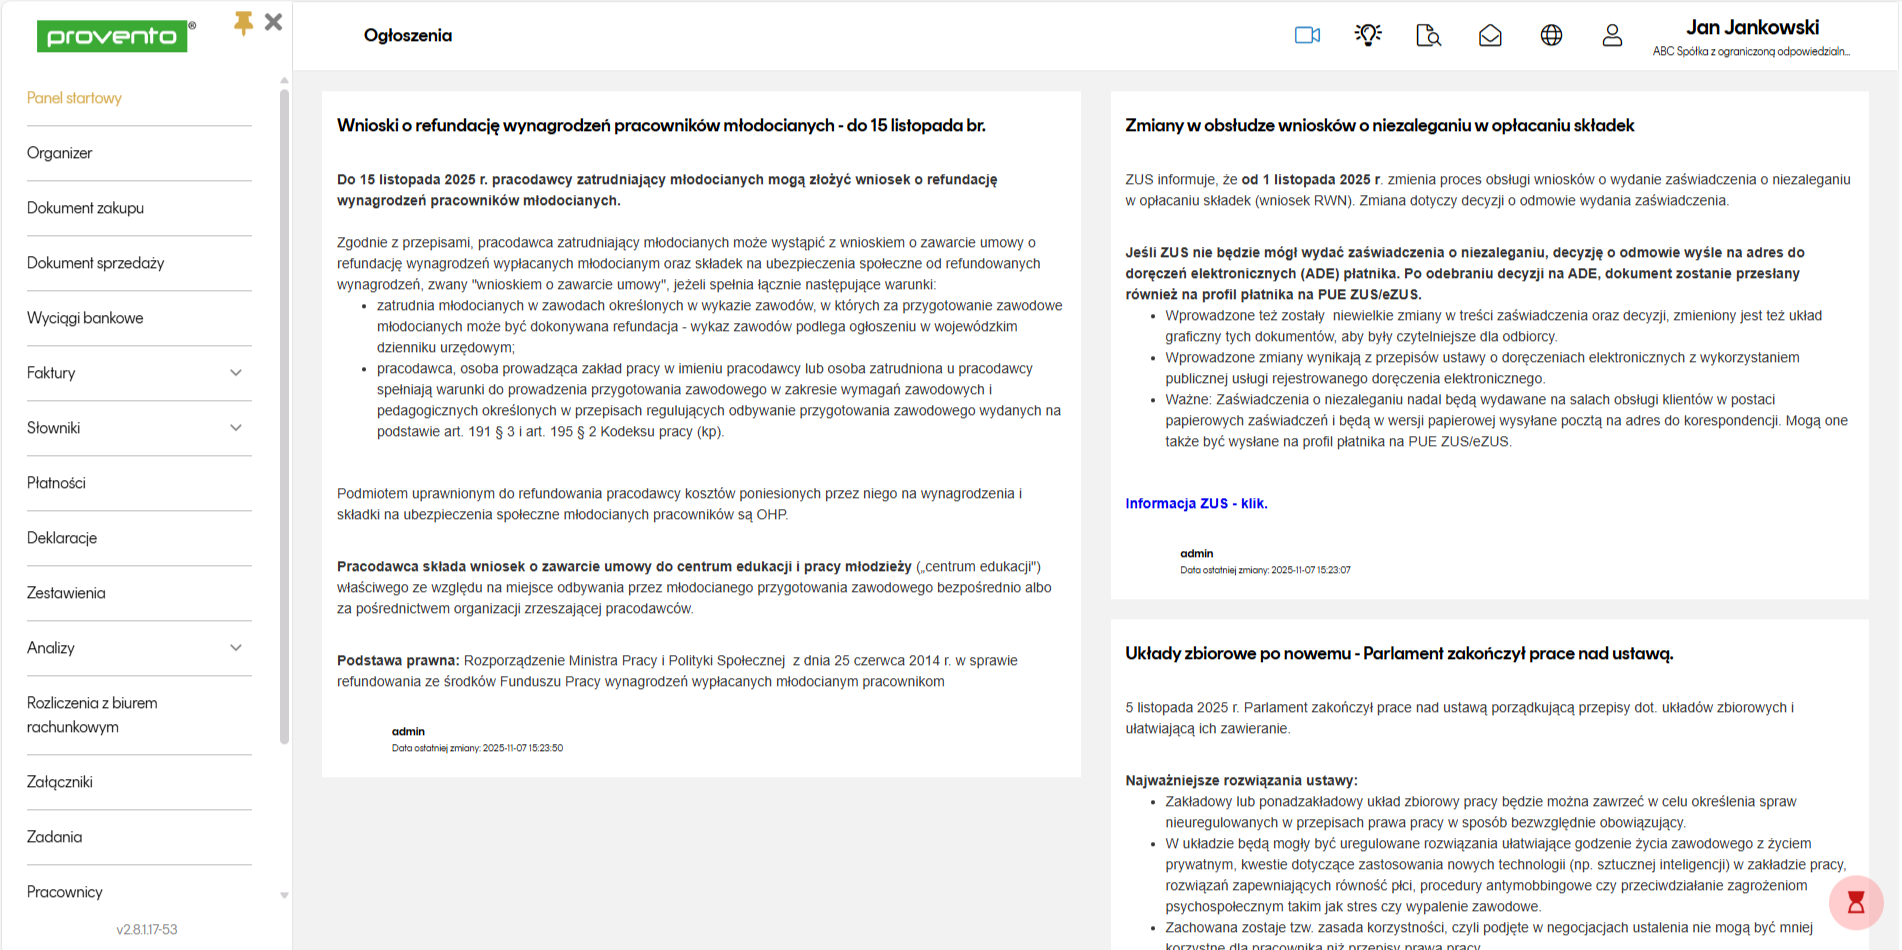Select Wyciągi bankowe in the menu
This screenshot has height=950, width=1902.
85,318
